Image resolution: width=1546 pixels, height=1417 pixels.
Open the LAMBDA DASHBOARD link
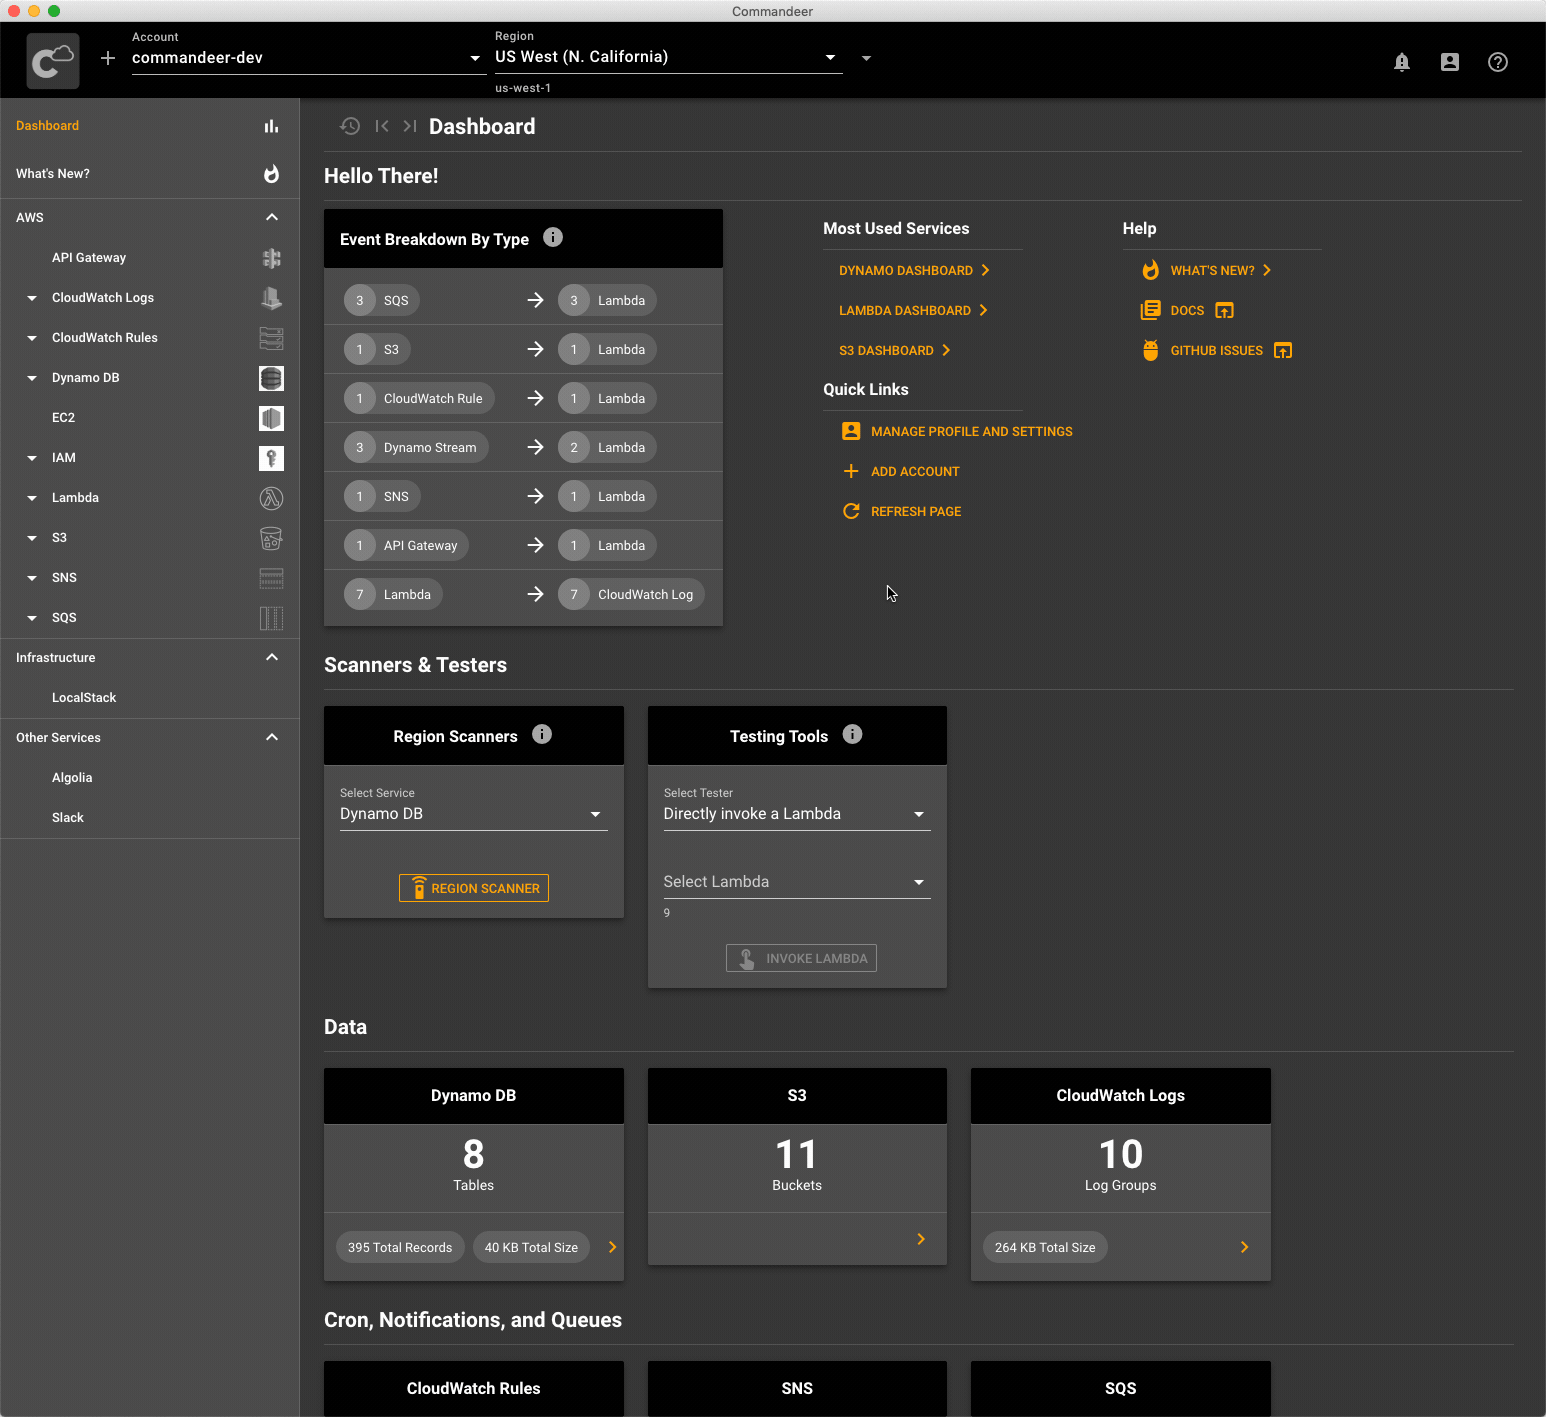tap(914, 311)
